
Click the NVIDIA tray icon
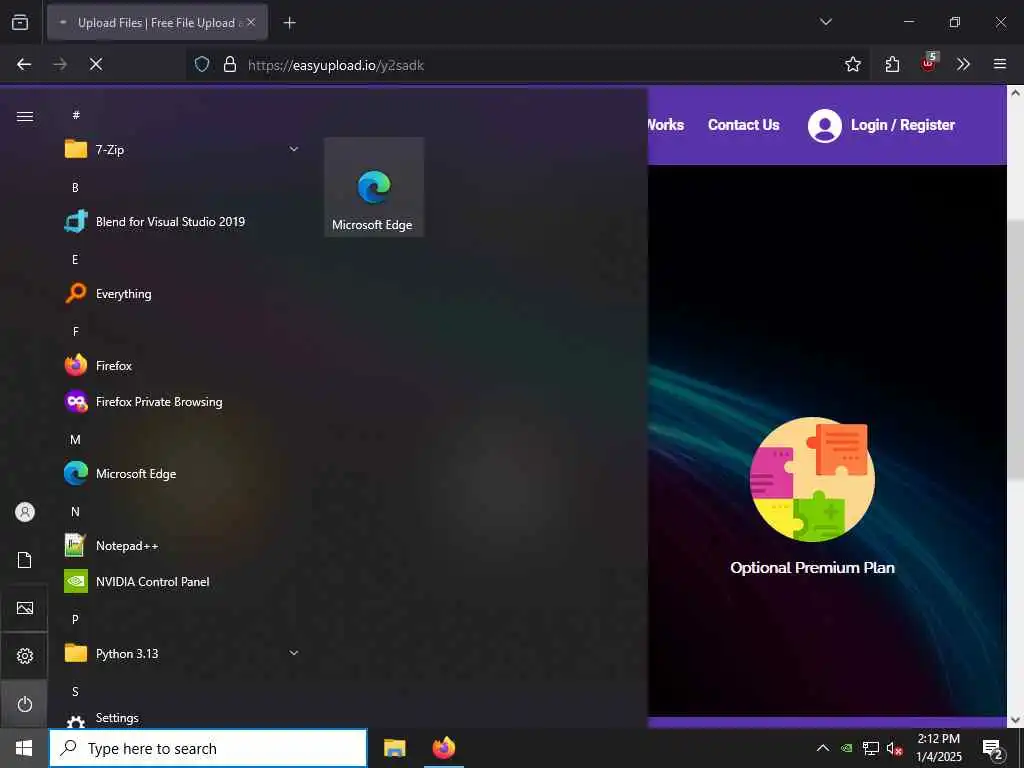tap(846, 748)
